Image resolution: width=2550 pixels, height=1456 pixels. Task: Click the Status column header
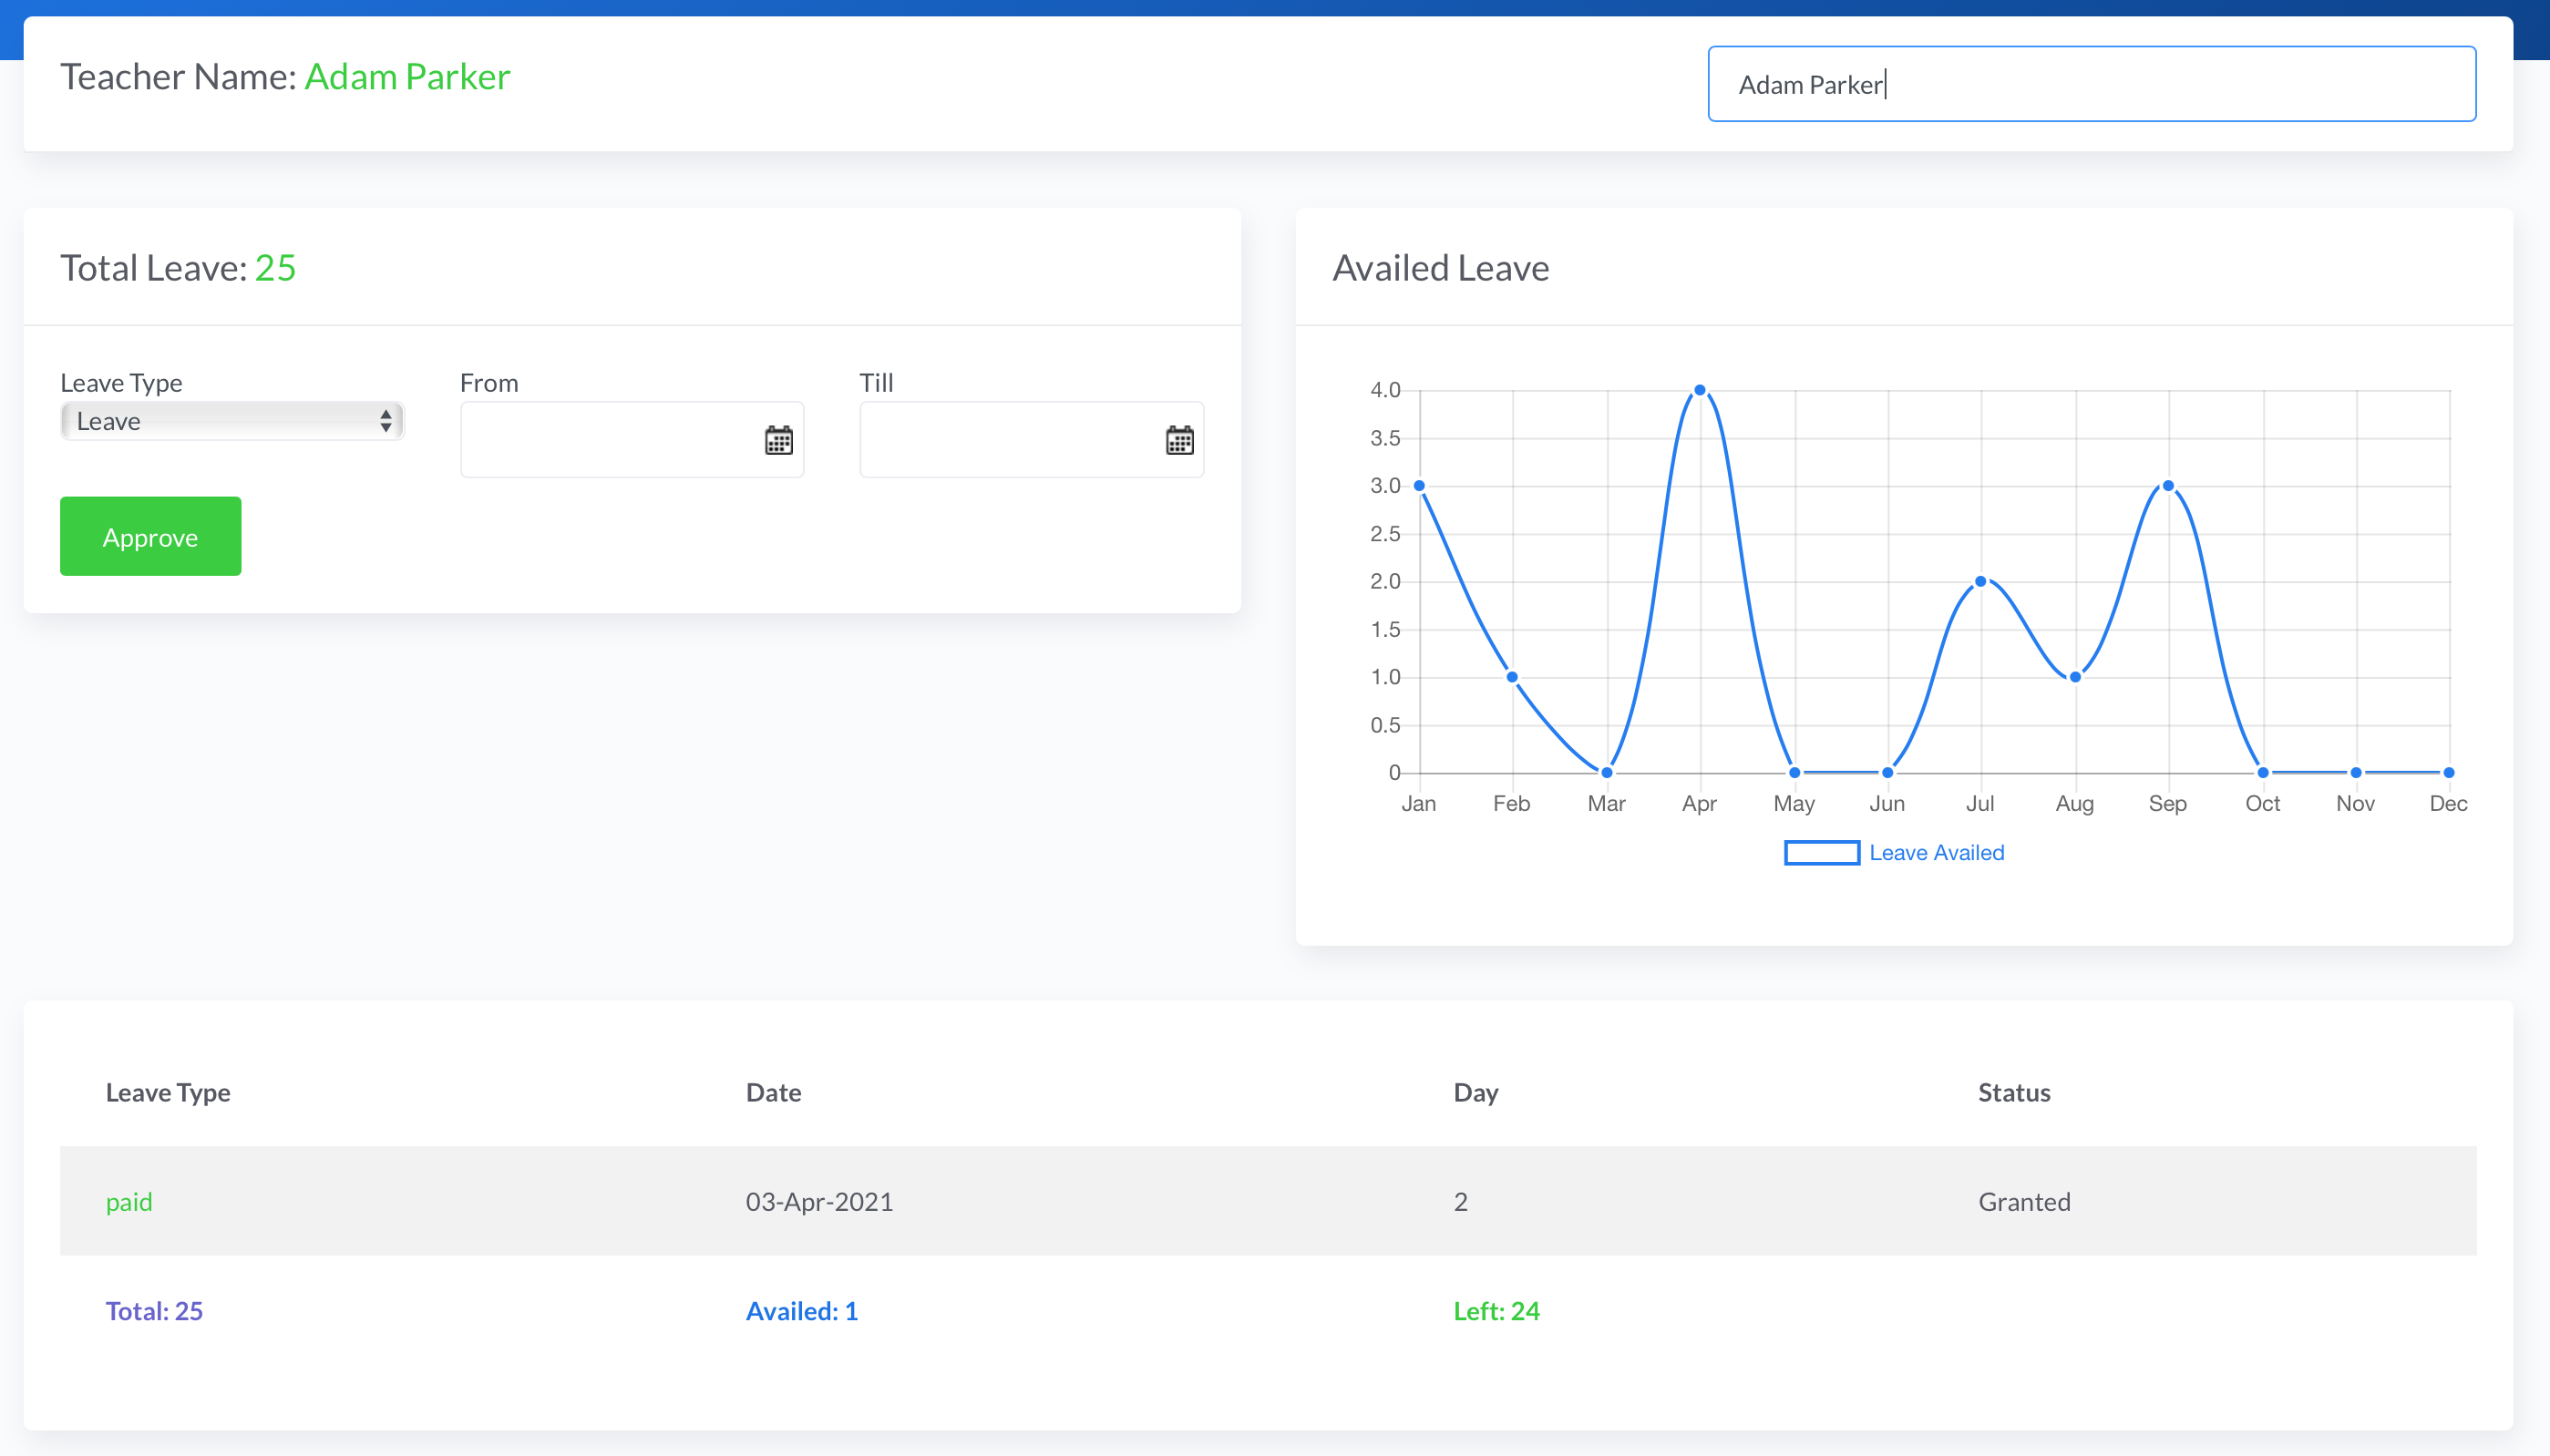[2013, 1092]
